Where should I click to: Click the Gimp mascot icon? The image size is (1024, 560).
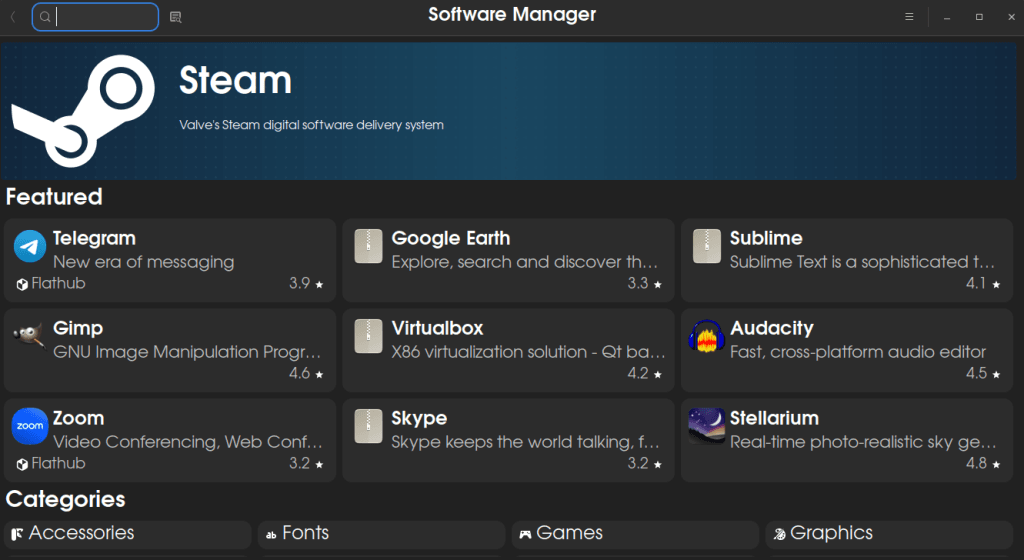(29, 337)
